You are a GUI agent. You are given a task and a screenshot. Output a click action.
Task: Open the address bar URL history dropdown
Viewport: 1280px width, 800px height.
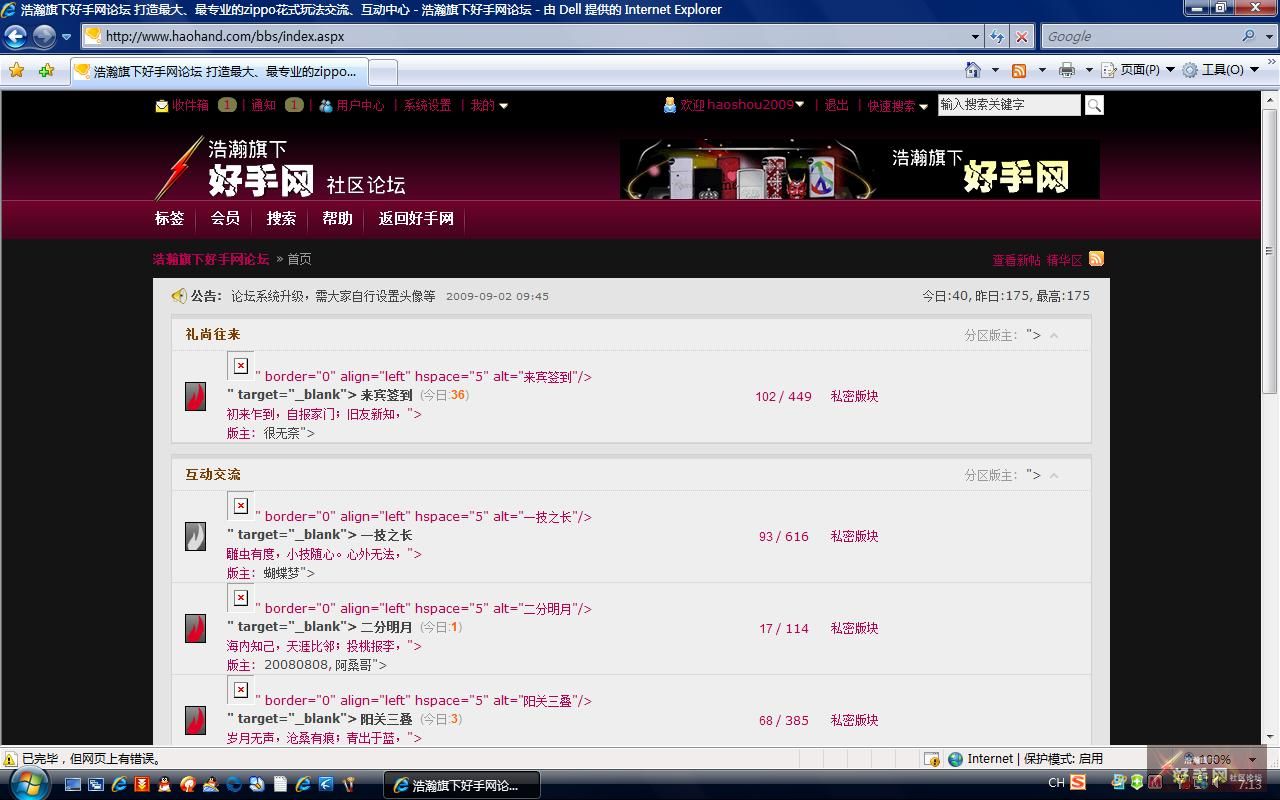pos(976,36)
